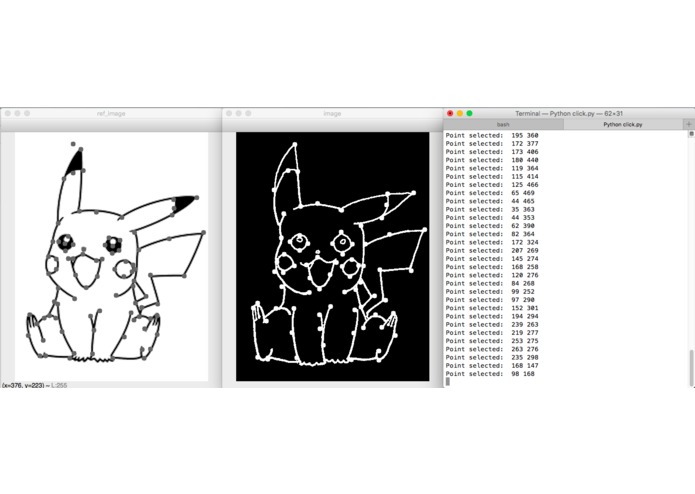
Task: Click the line 'Point selected: 84 268'
Action: tap(490, 283)
